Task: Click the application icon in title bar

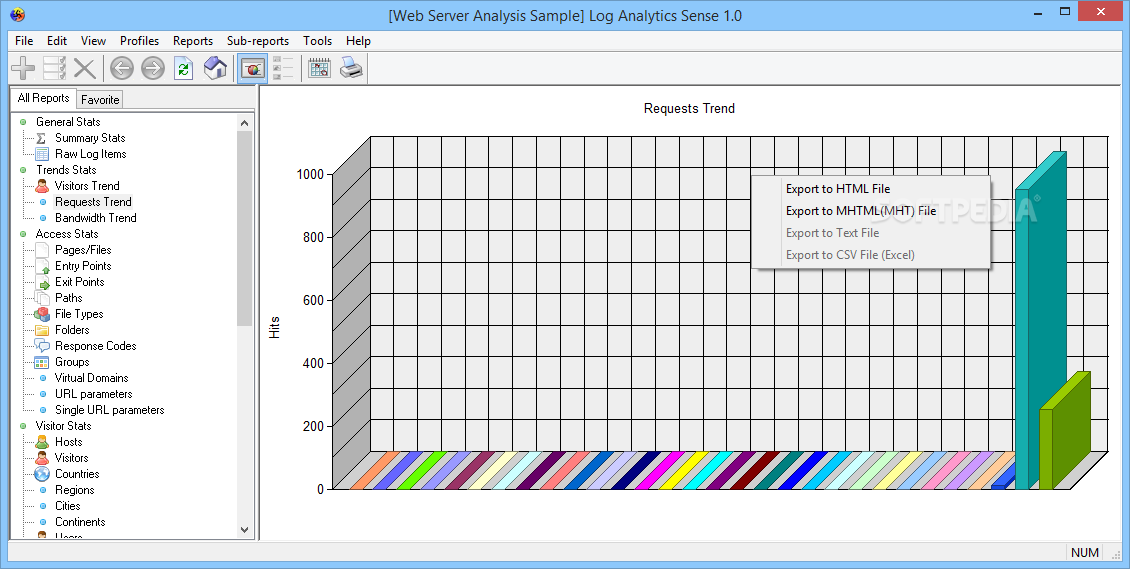Action: click(x=17, y=14)
